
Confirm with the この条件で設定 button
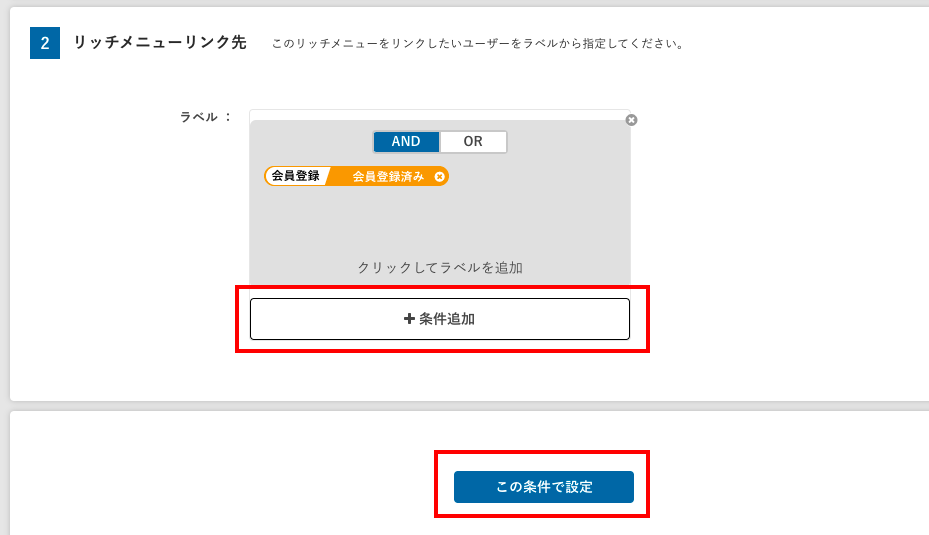coord(544,487)
